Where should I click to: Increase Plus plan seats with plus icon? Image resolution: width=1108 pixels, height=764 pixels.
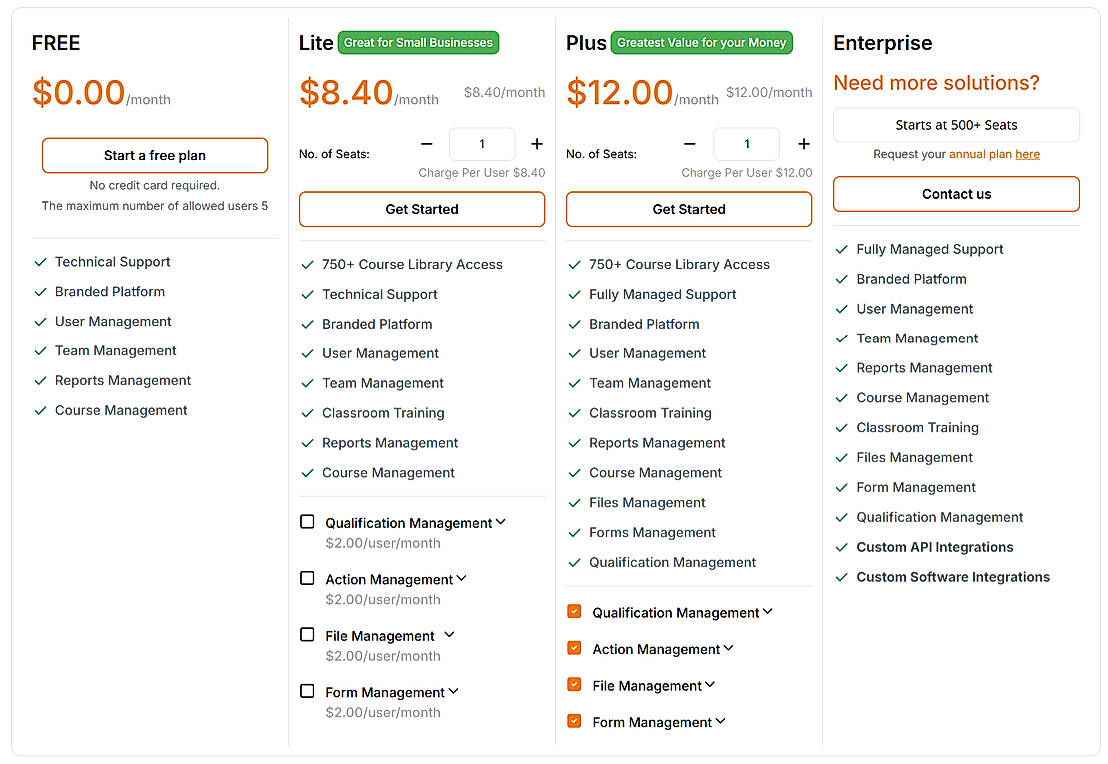point(804,144)
